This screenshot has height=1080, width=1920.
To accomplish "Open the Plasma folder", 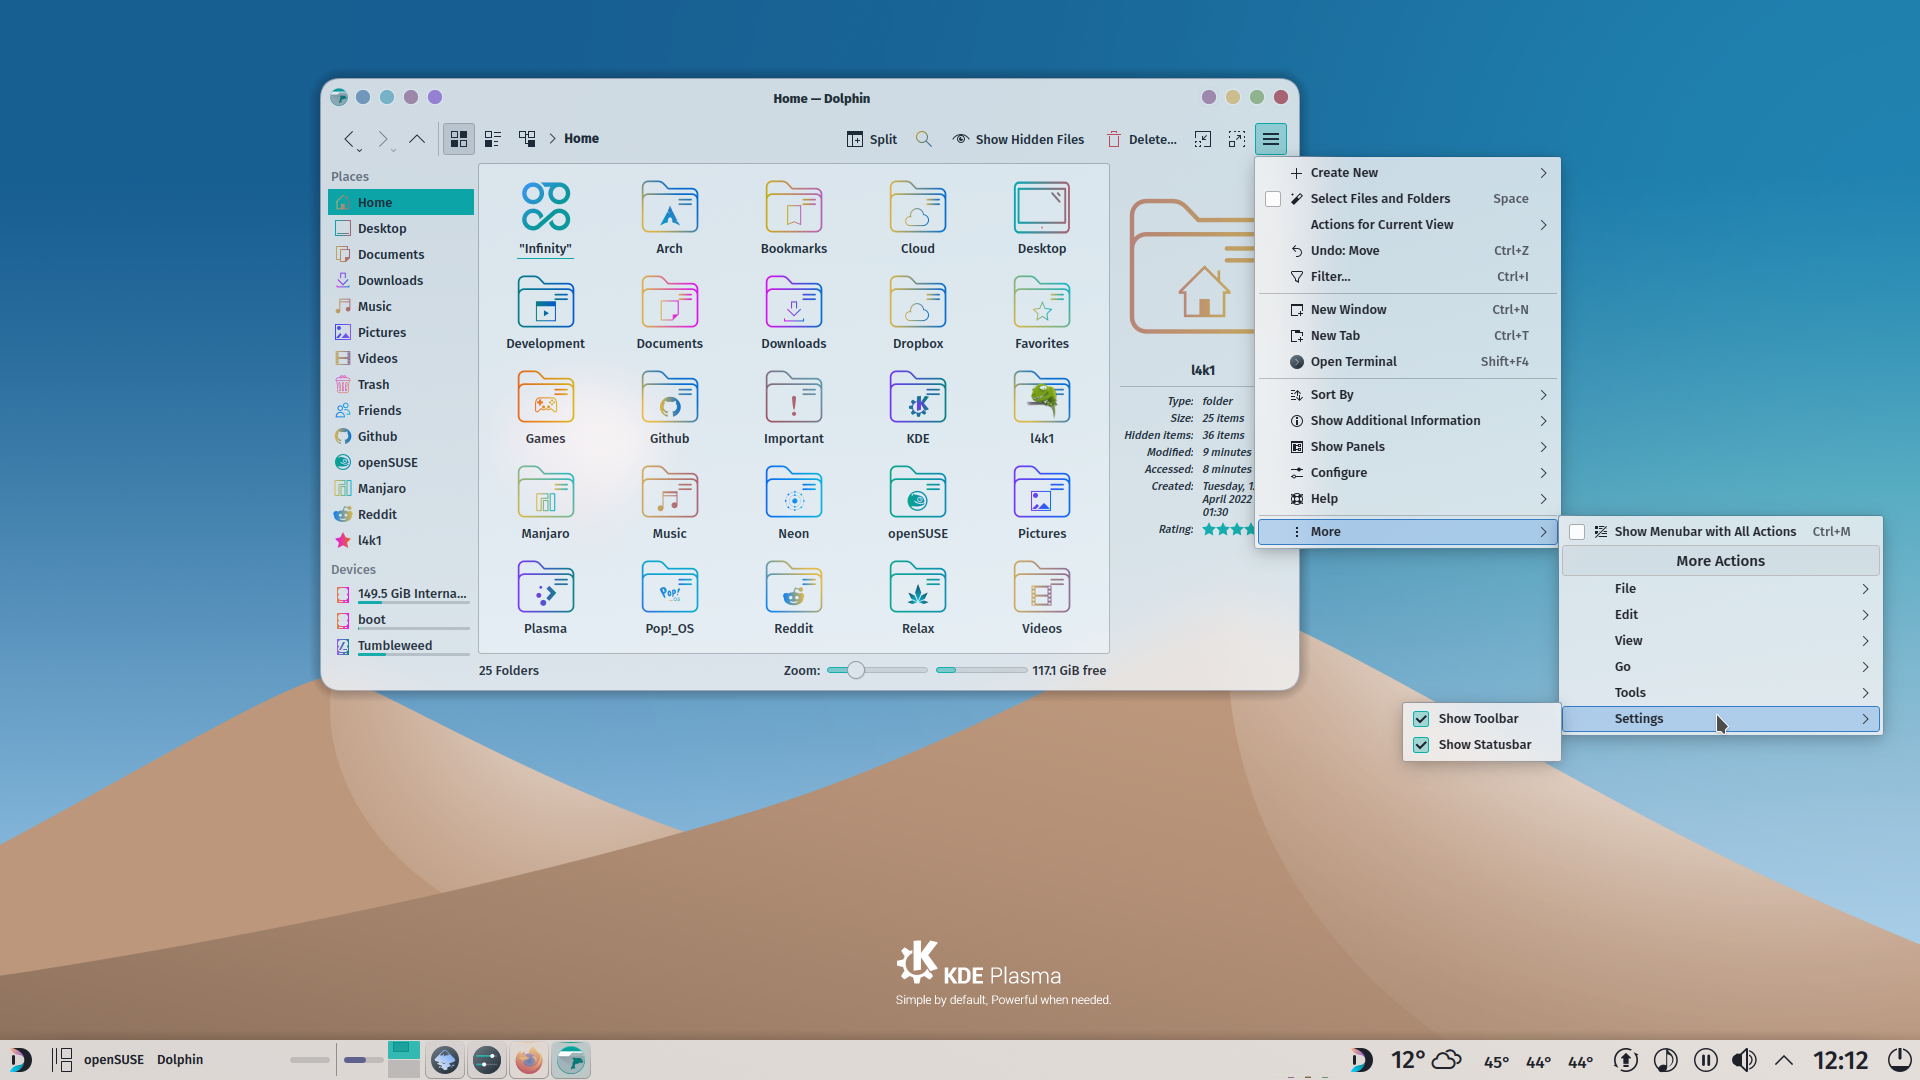I will coord(546,586).
